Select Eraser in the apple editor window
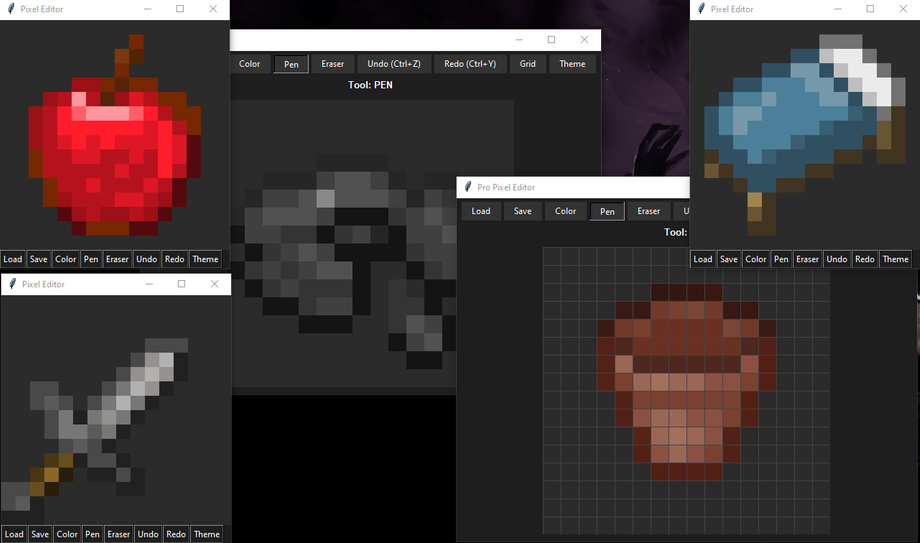The height and width of the screenshot is (543, 920). [x=117, y=259]
